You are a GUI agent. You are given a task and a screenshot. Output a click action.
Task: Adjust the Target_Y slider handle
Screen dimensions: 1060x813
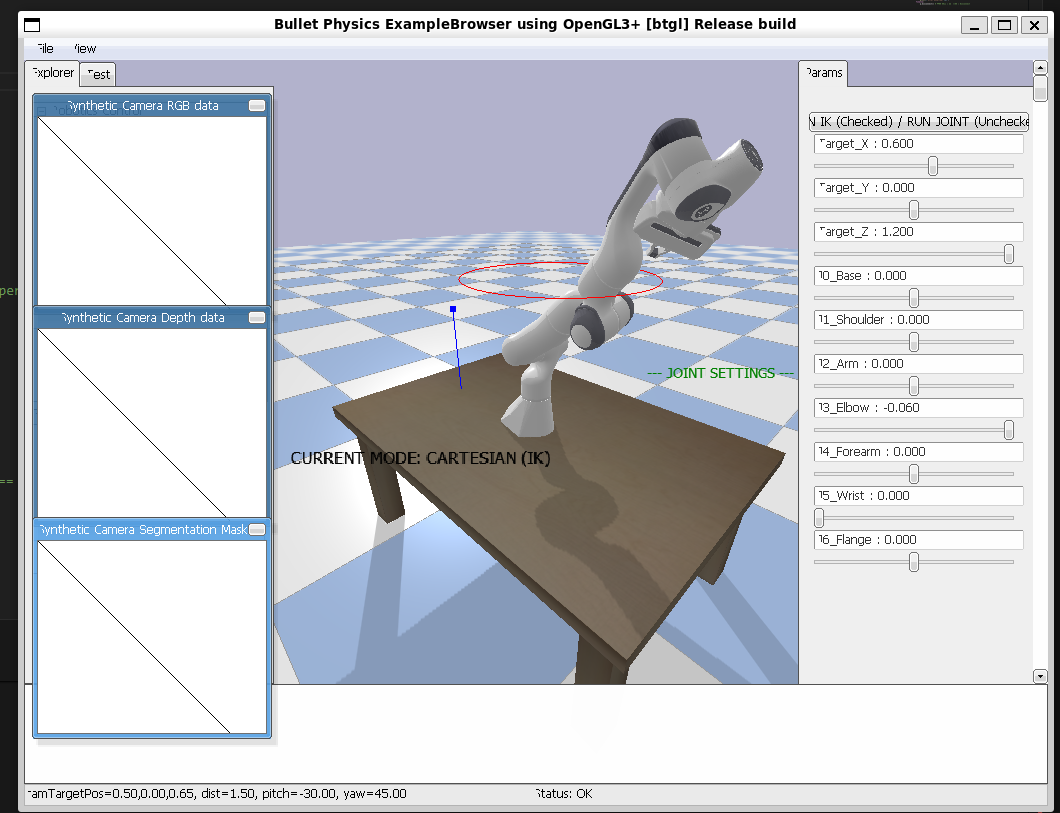pyautogui.click(x=914, y=210)
